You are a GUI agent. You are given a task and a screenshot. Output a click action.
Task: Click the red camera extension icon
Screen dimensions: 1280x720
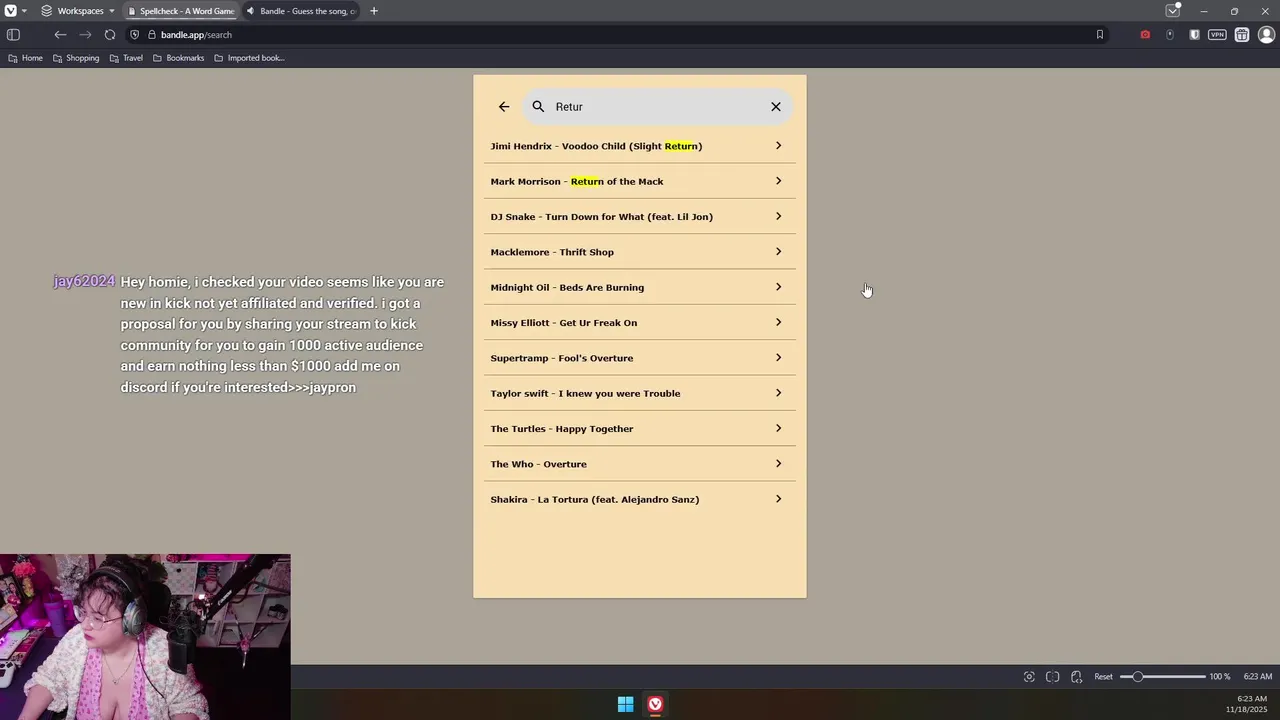point(1145,35)
